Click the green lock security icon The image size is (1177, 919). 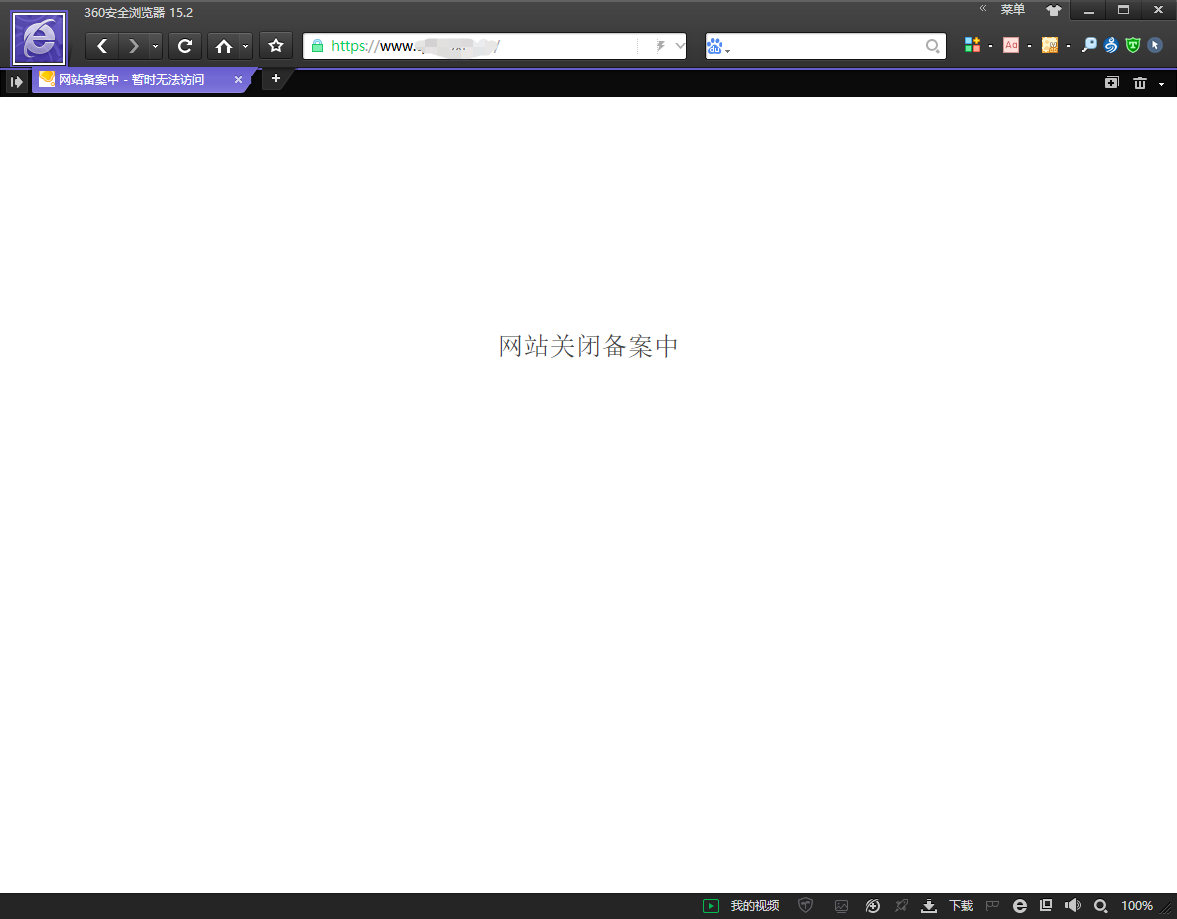(x=318, y=46)
